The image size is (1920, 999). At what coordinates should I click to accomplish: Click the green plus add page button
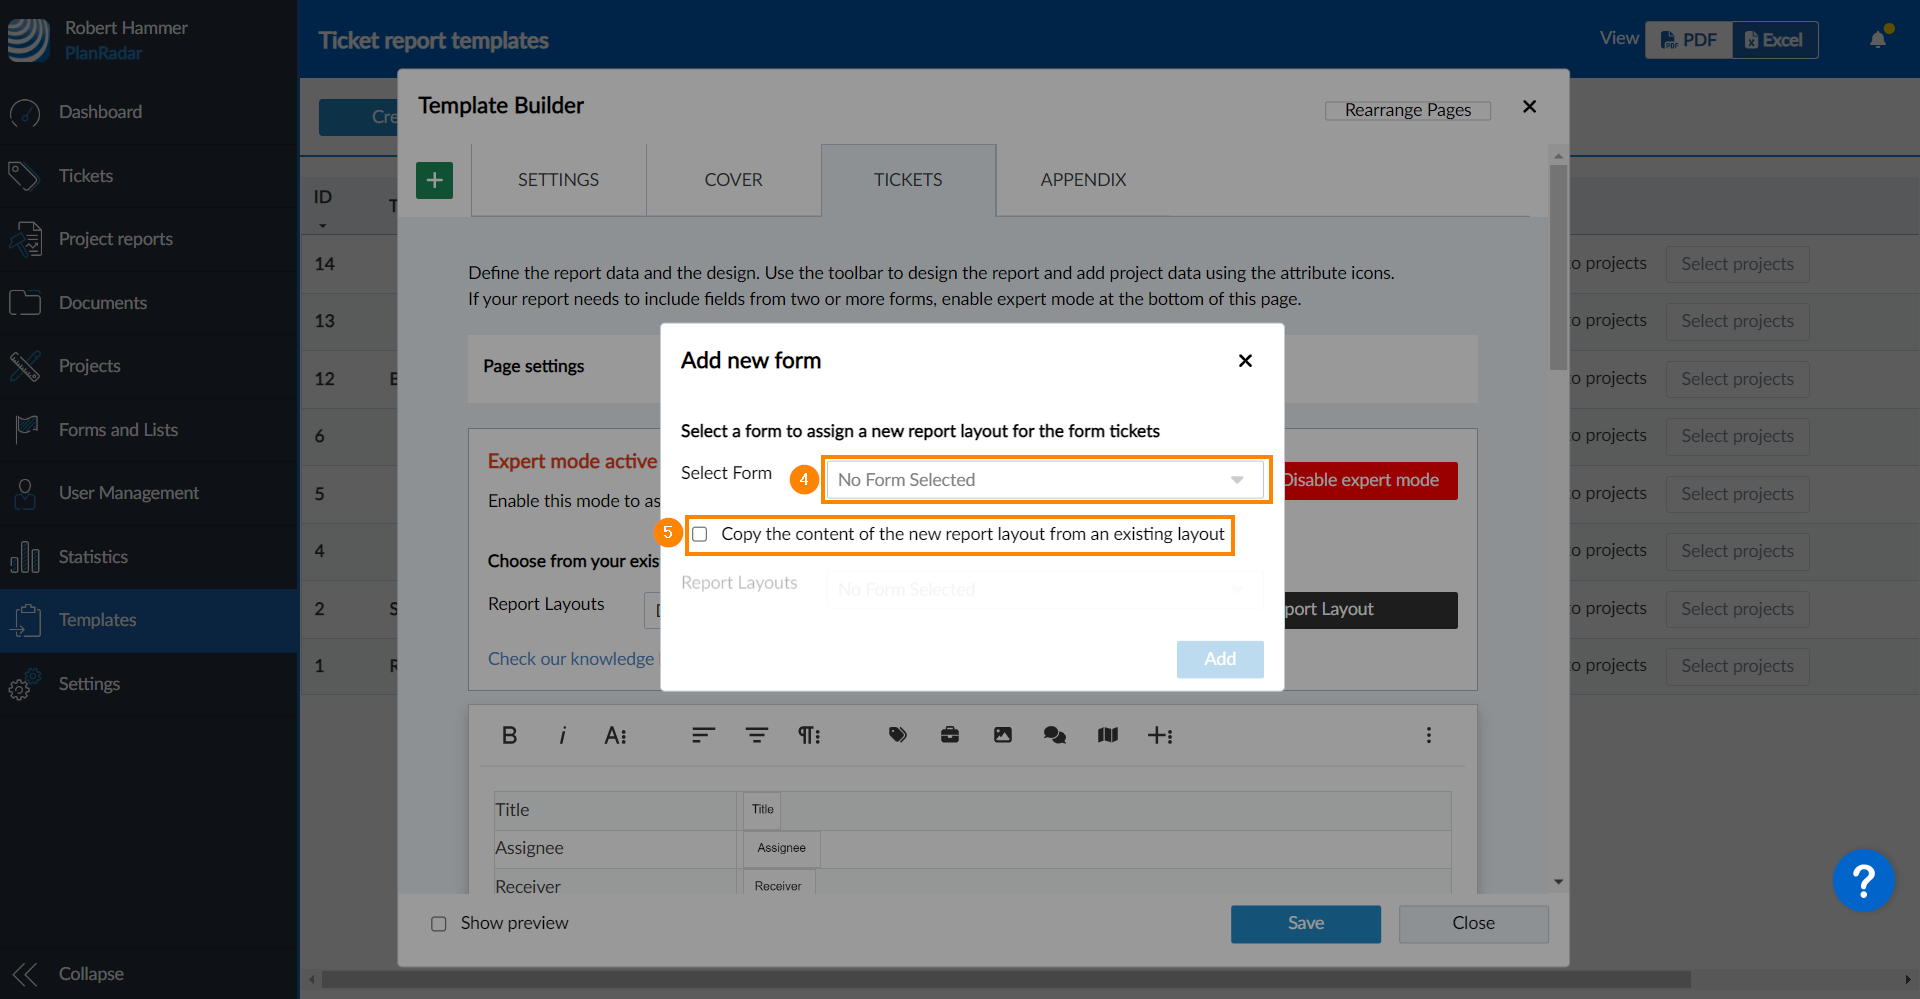tap(434, 181)
